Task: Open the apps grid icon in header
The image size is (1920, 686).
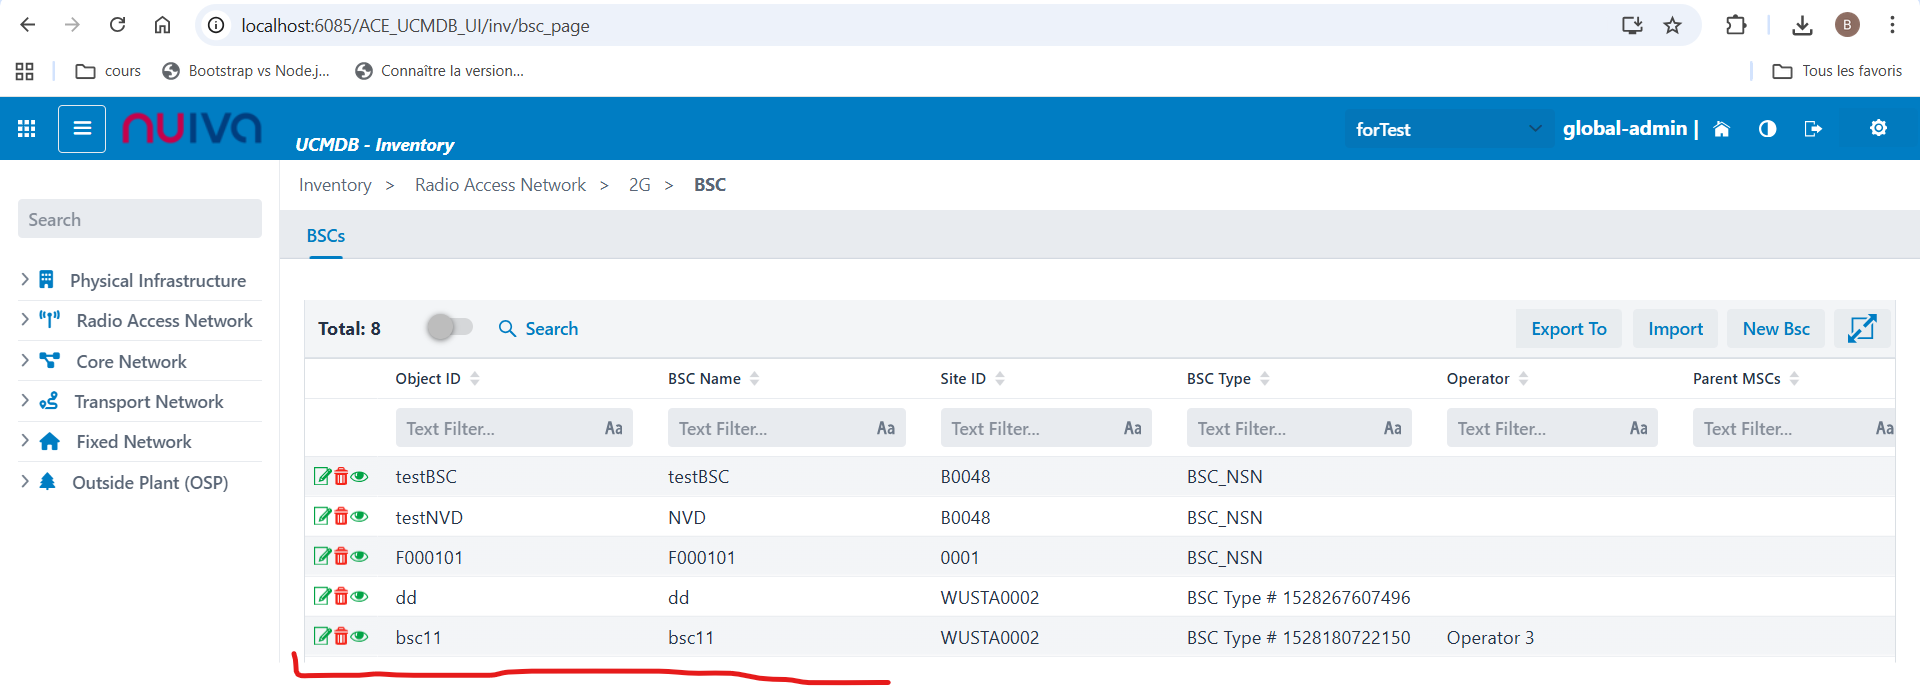Action: point(27,129)
